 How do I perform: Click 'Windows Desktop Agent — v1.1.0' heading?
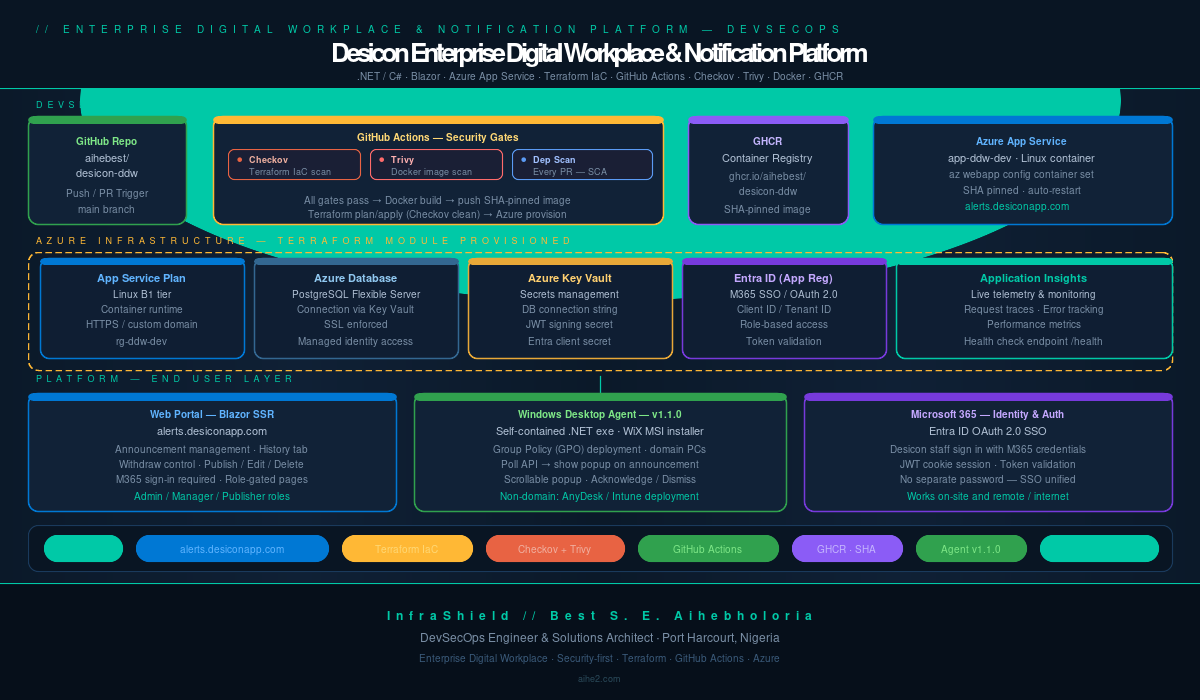click(600, 414)
